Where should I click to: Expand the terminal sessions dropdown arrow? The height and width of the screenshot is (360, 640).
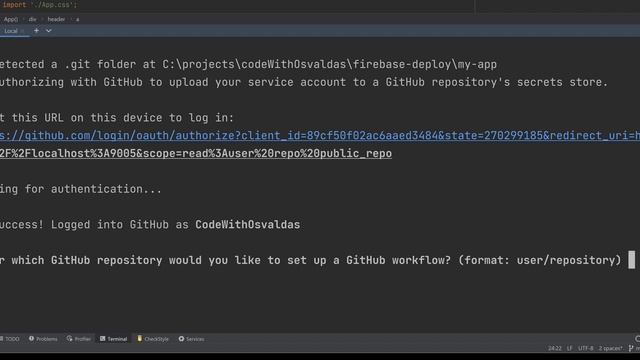coord(49,31)
